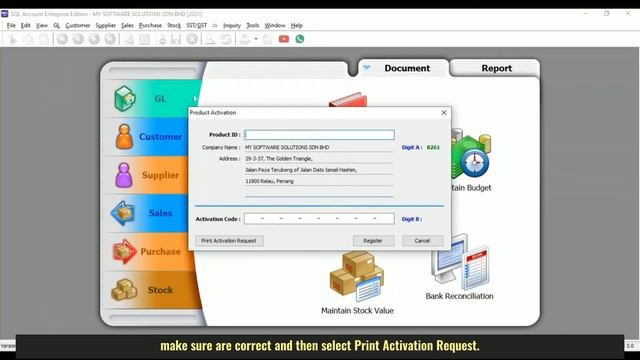640x360 pixels.
Task: Open the Help menu
Action: coord(297,25)
